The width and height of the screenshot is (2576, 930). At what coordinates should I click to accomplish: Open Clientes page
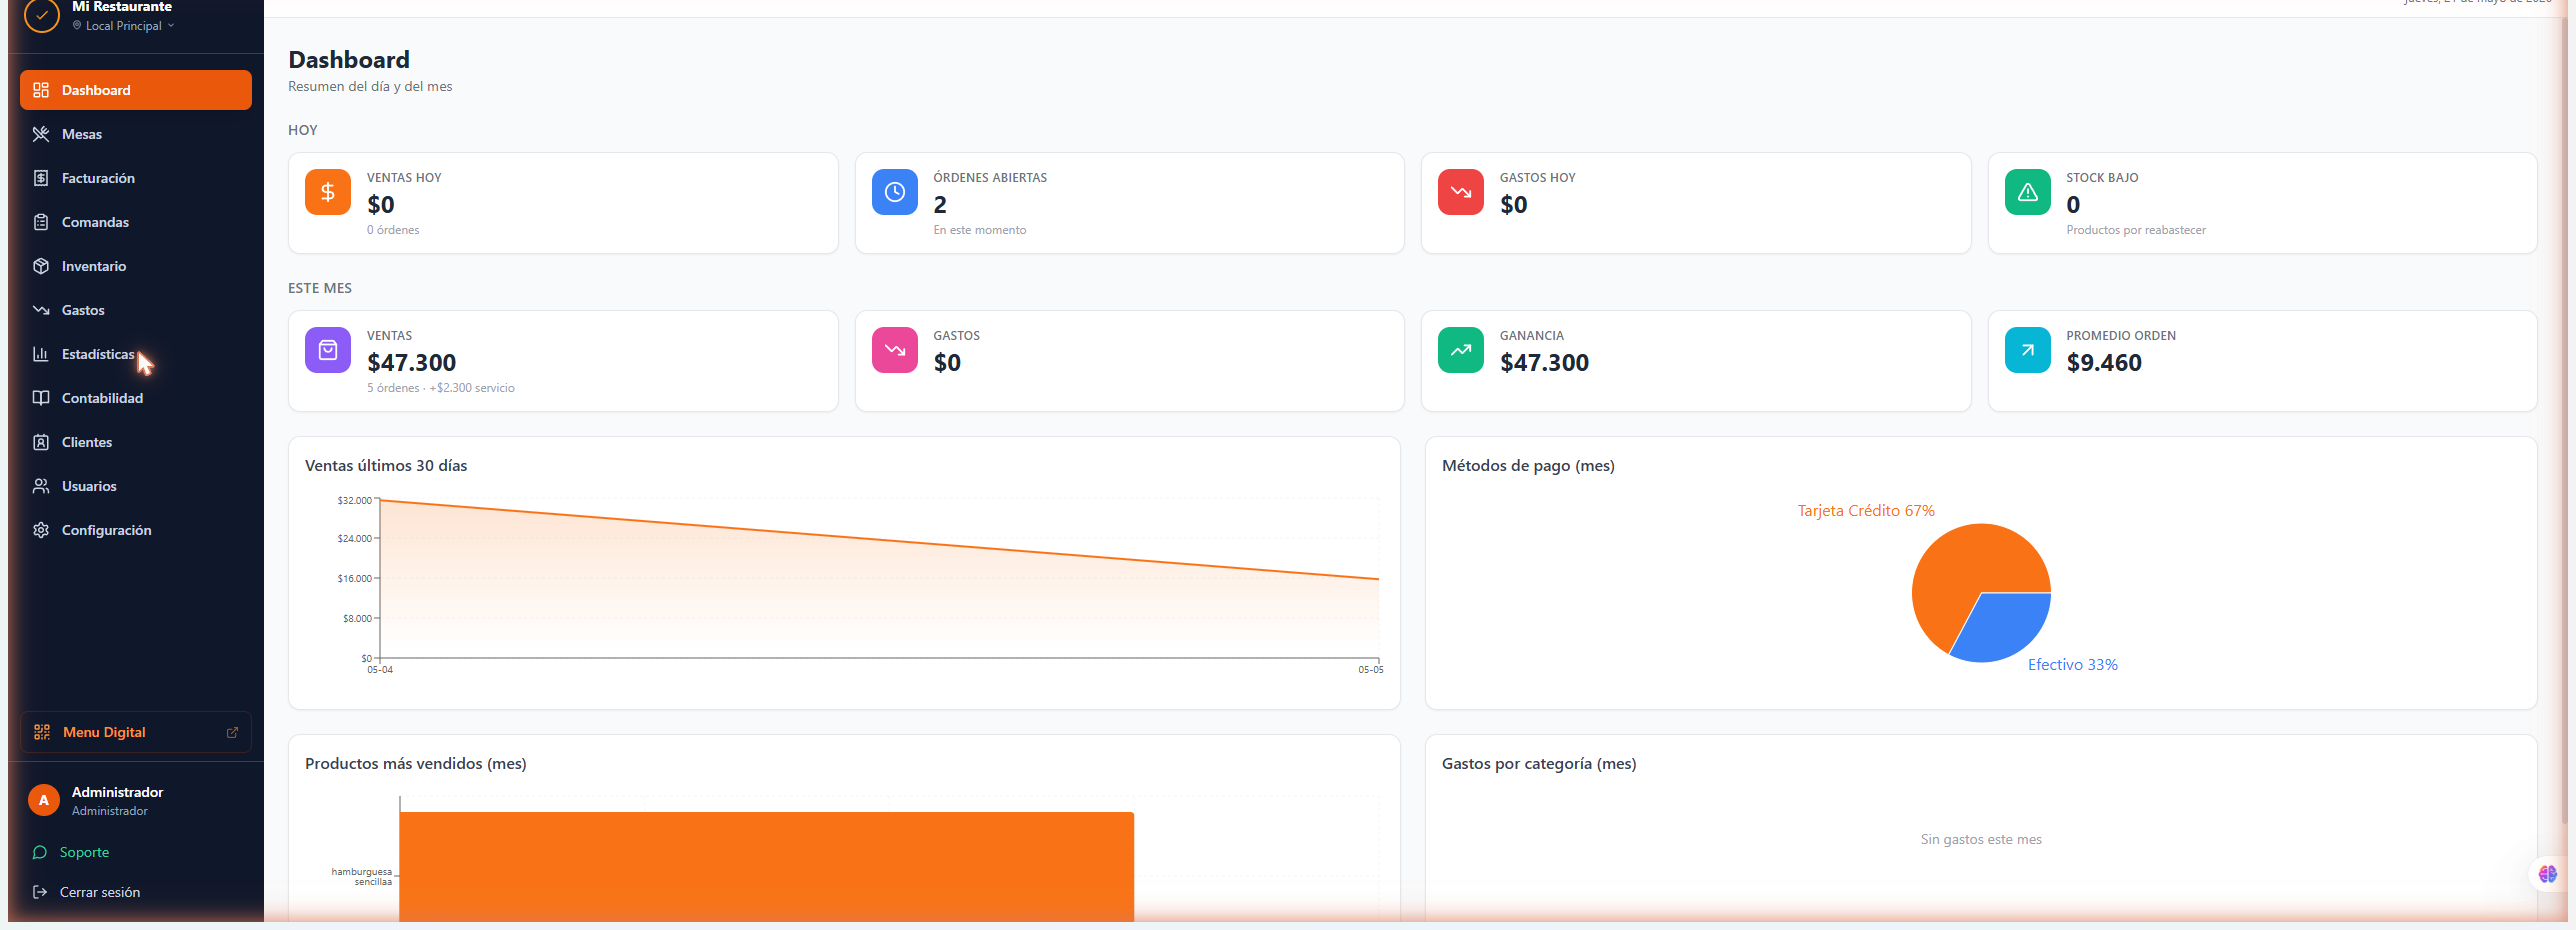click(x=135, y=442)
